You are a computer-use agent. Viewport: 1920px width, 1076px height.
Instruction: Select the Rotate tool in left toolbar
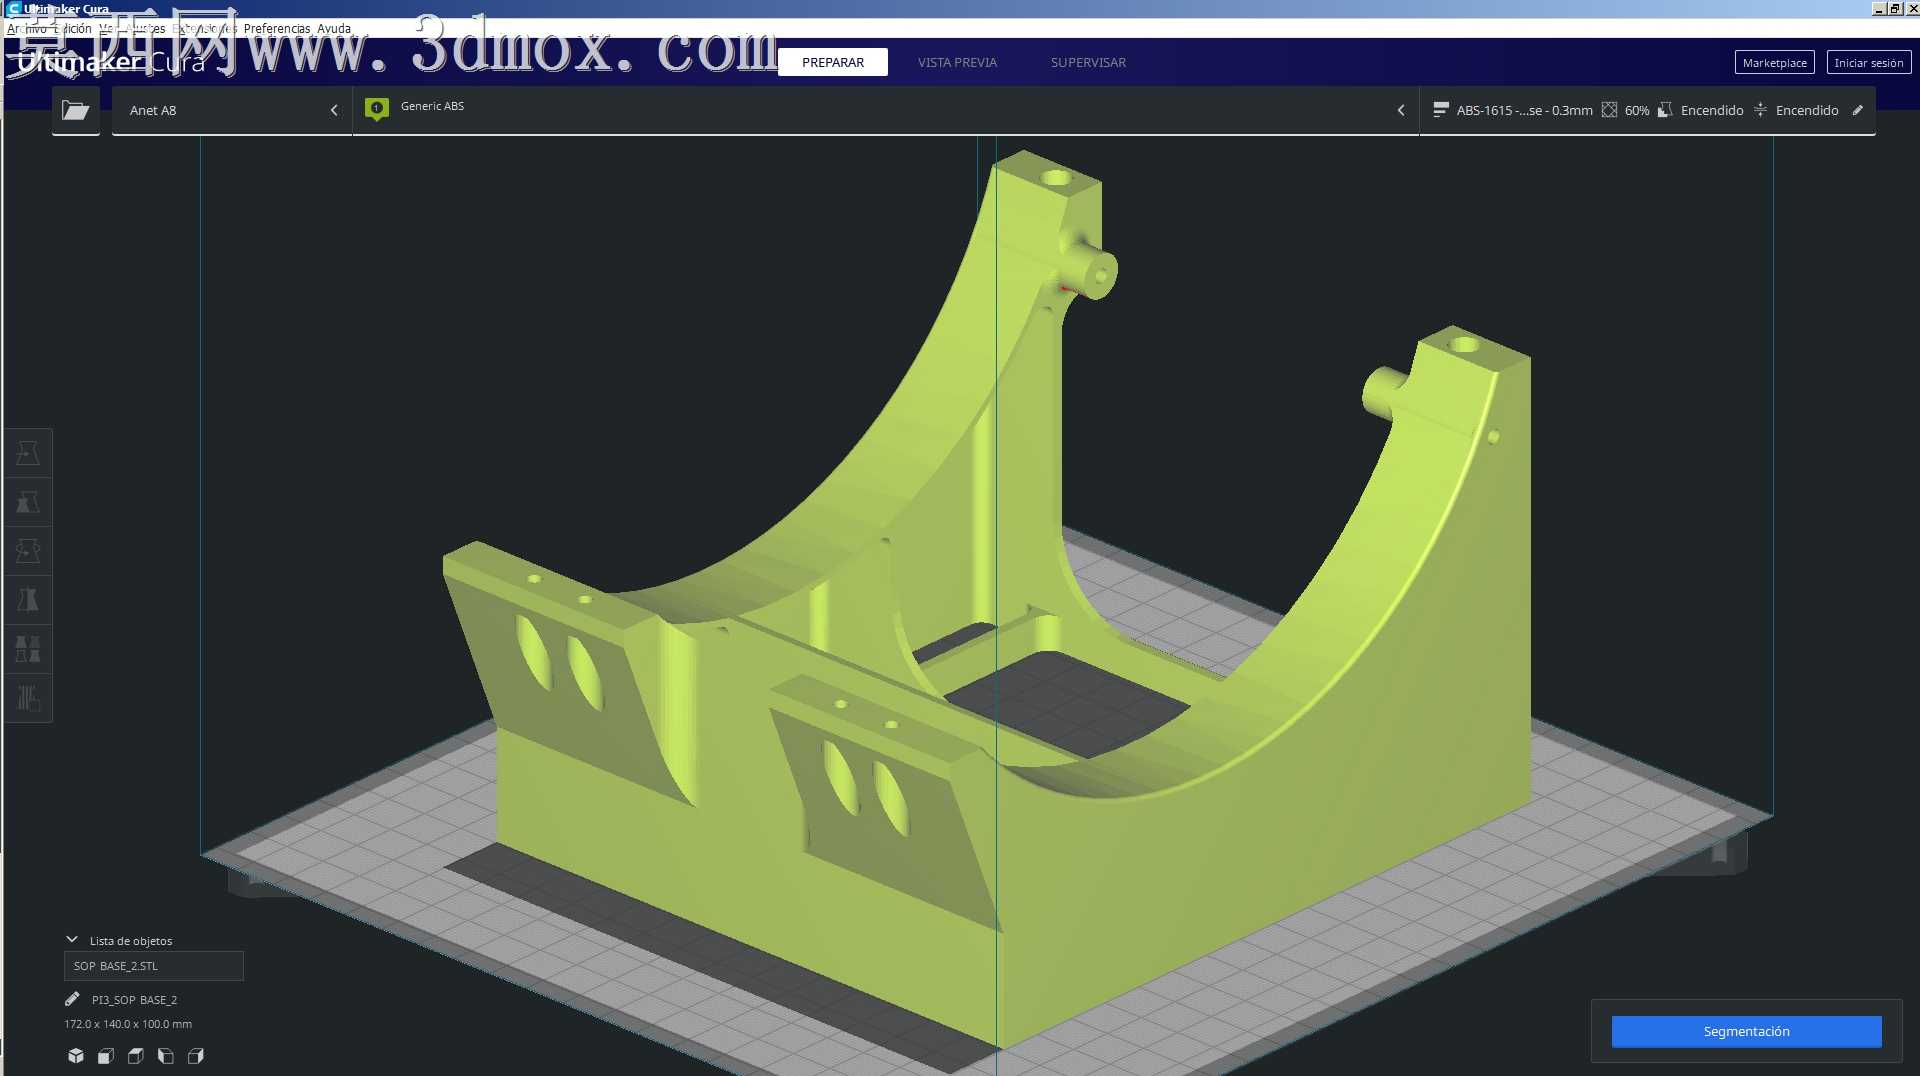pos(28,551)
